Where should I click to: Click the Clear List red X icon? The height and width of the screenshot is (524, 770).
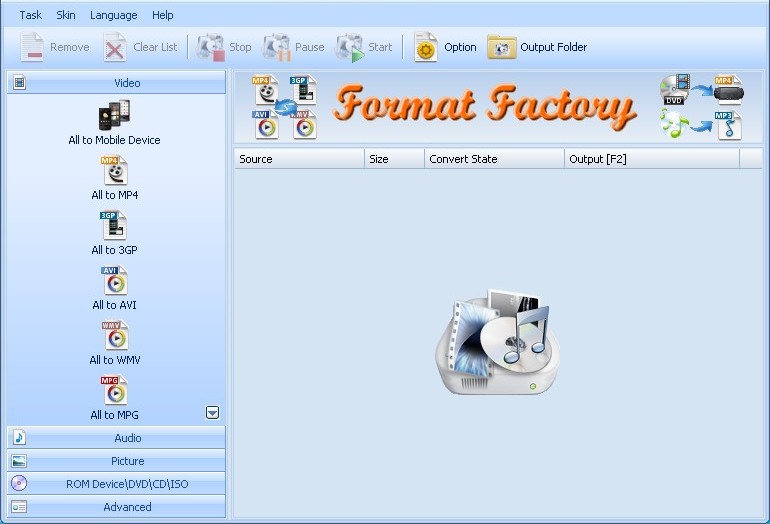115,47
